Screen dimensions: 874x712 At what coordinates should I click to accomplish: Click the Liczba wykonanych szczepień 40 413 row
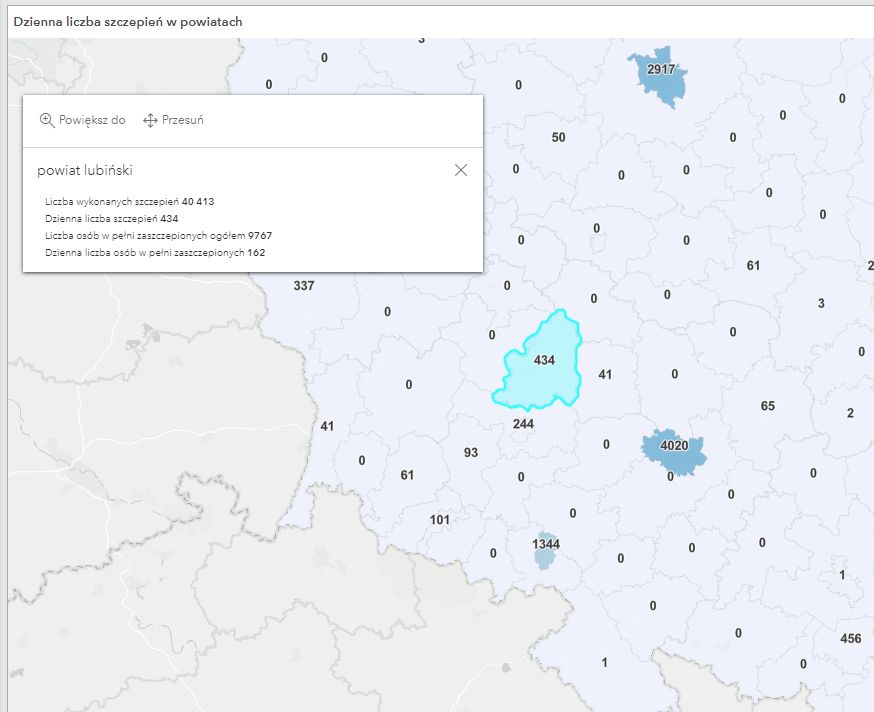(x=130, y=202)
